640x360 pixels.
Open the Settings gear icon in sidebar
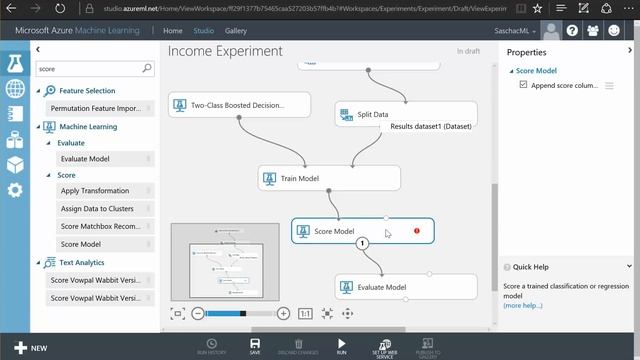click(15, 190)
